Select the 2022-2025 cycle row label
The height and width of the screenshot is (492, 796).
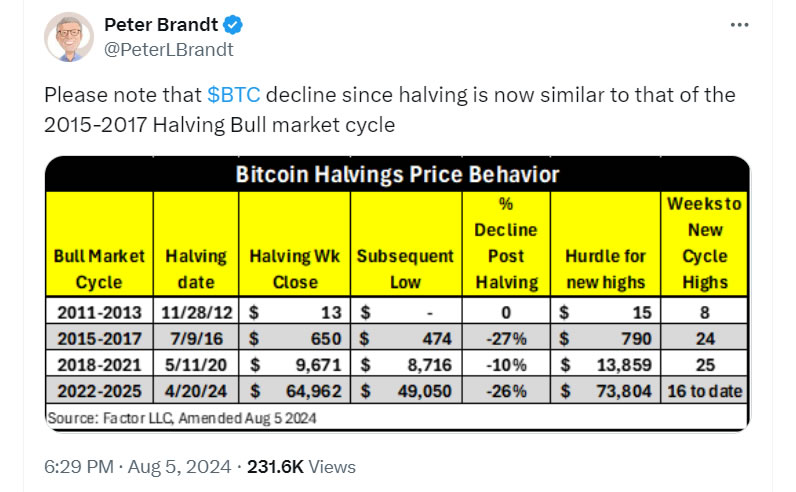[99, 390]
